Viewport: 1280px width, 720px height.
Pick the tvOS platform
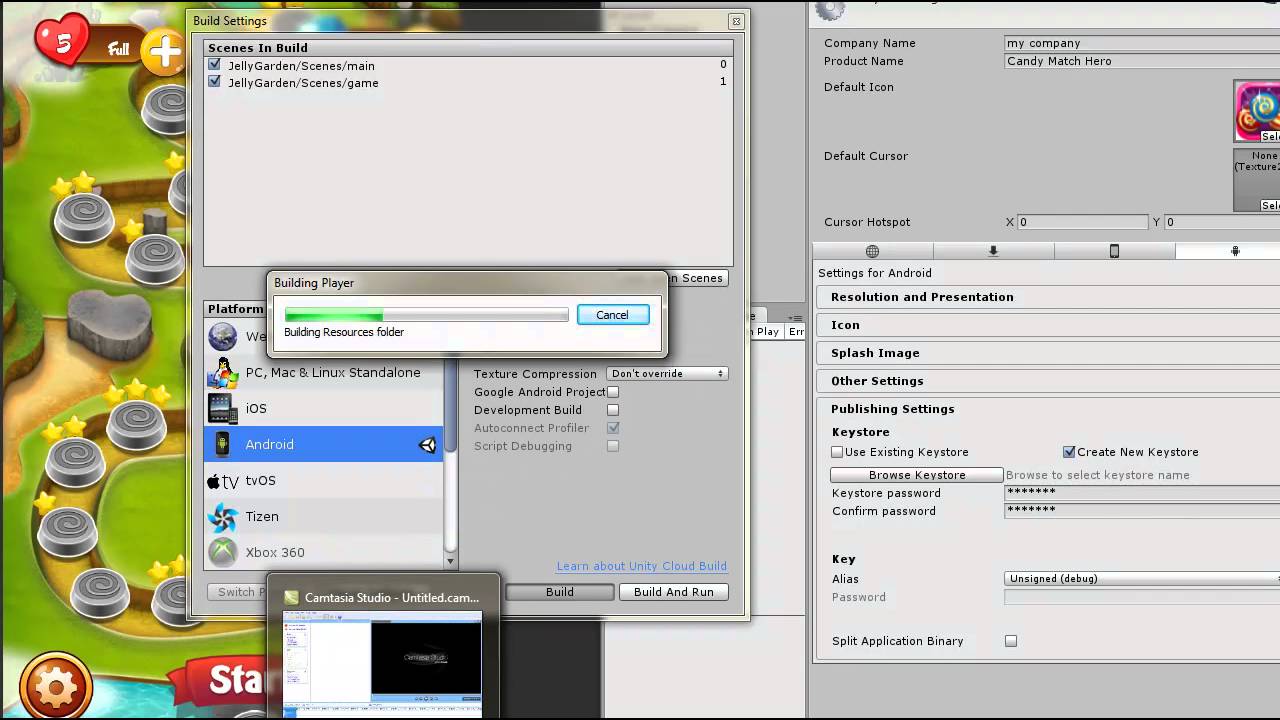point(323,480)
